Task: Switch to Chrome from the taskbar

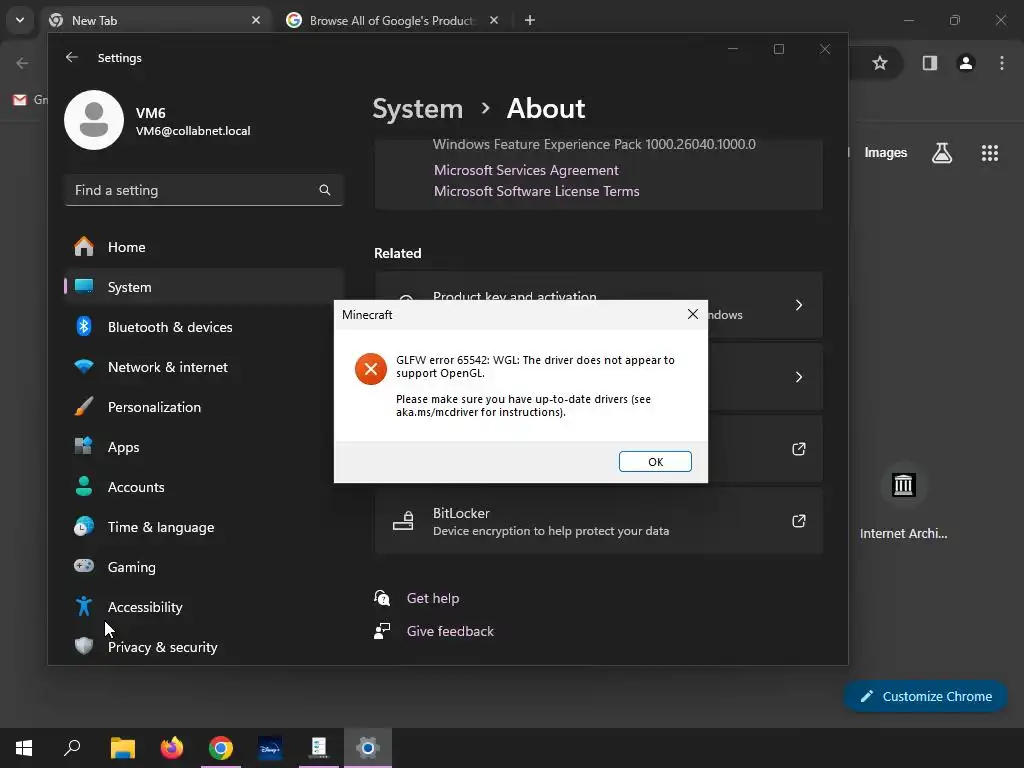Action: (x=221, y=748)
